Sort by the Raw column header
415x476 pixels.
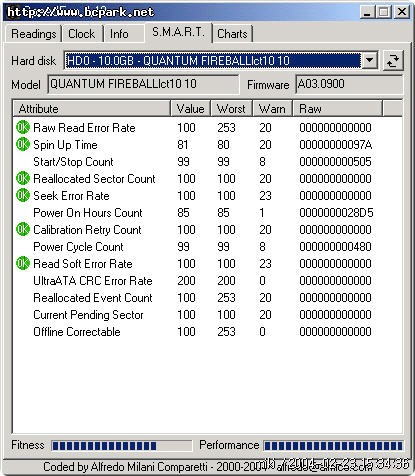pyautogui.click(x=337, y=109)
